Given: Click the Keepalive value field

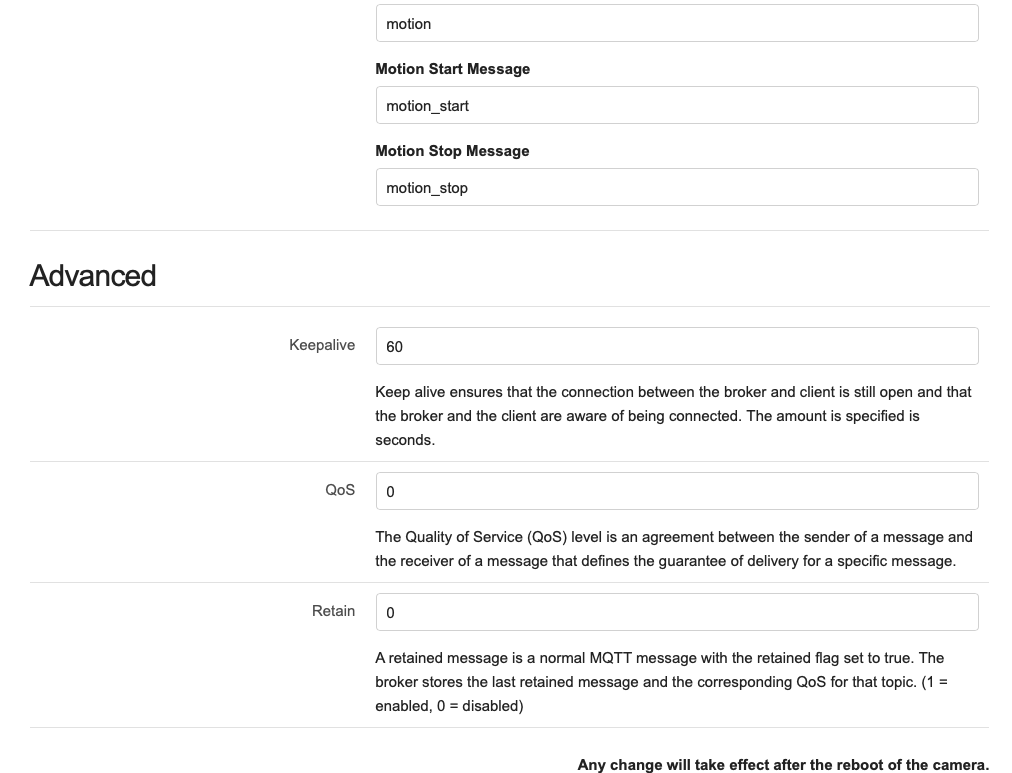Looking at the screenshot, I should click(676, 346).
